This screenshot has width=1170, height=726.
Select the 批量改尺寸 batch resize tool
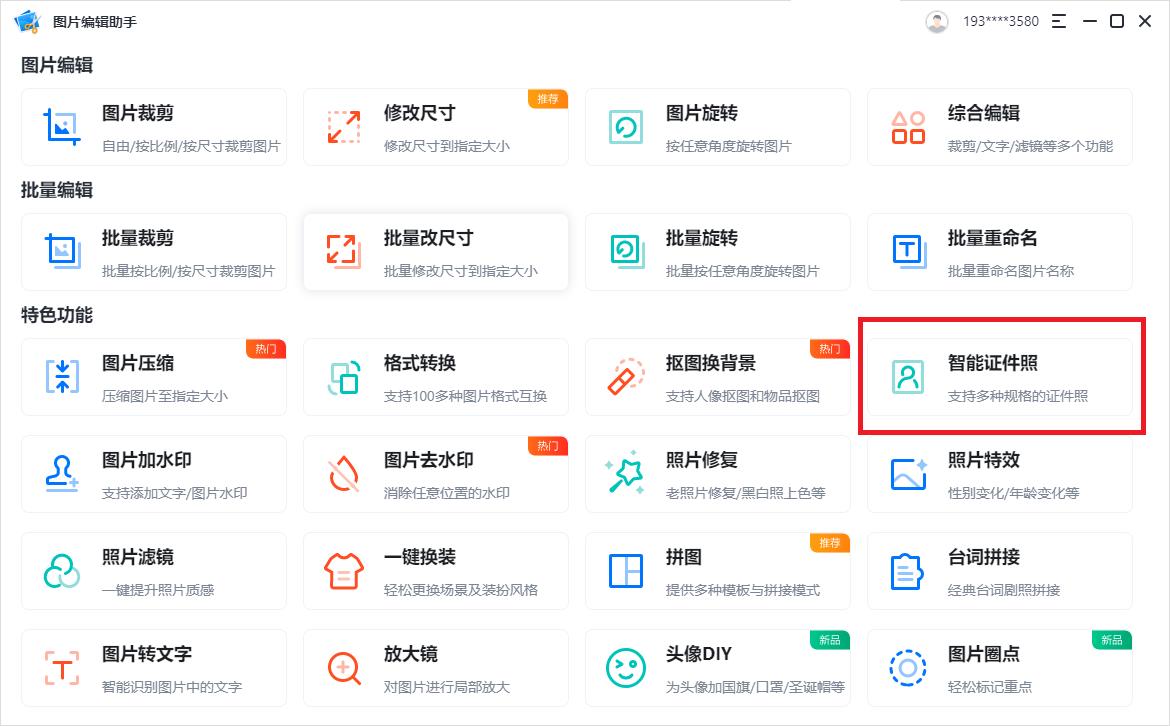pyautogui.click(x=436, y=252)
